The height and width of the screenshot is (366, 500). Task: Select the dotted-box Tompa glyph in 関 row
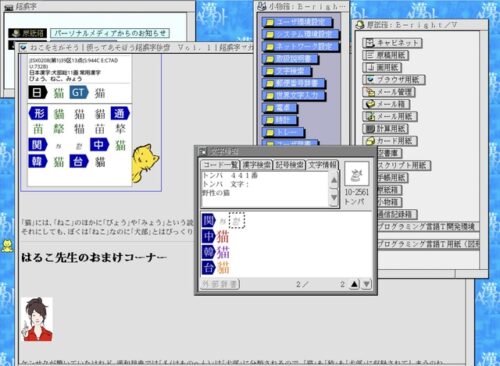237,220
